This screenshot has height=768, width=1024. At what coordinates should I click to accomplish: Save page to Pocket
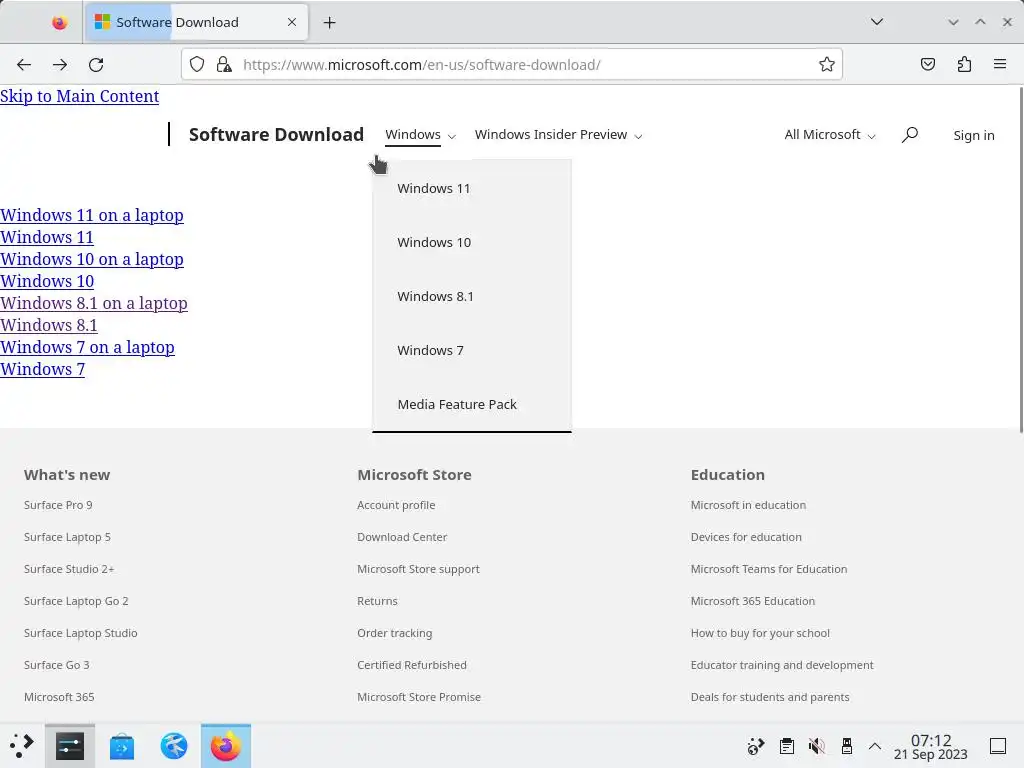[x=927, y=64]
